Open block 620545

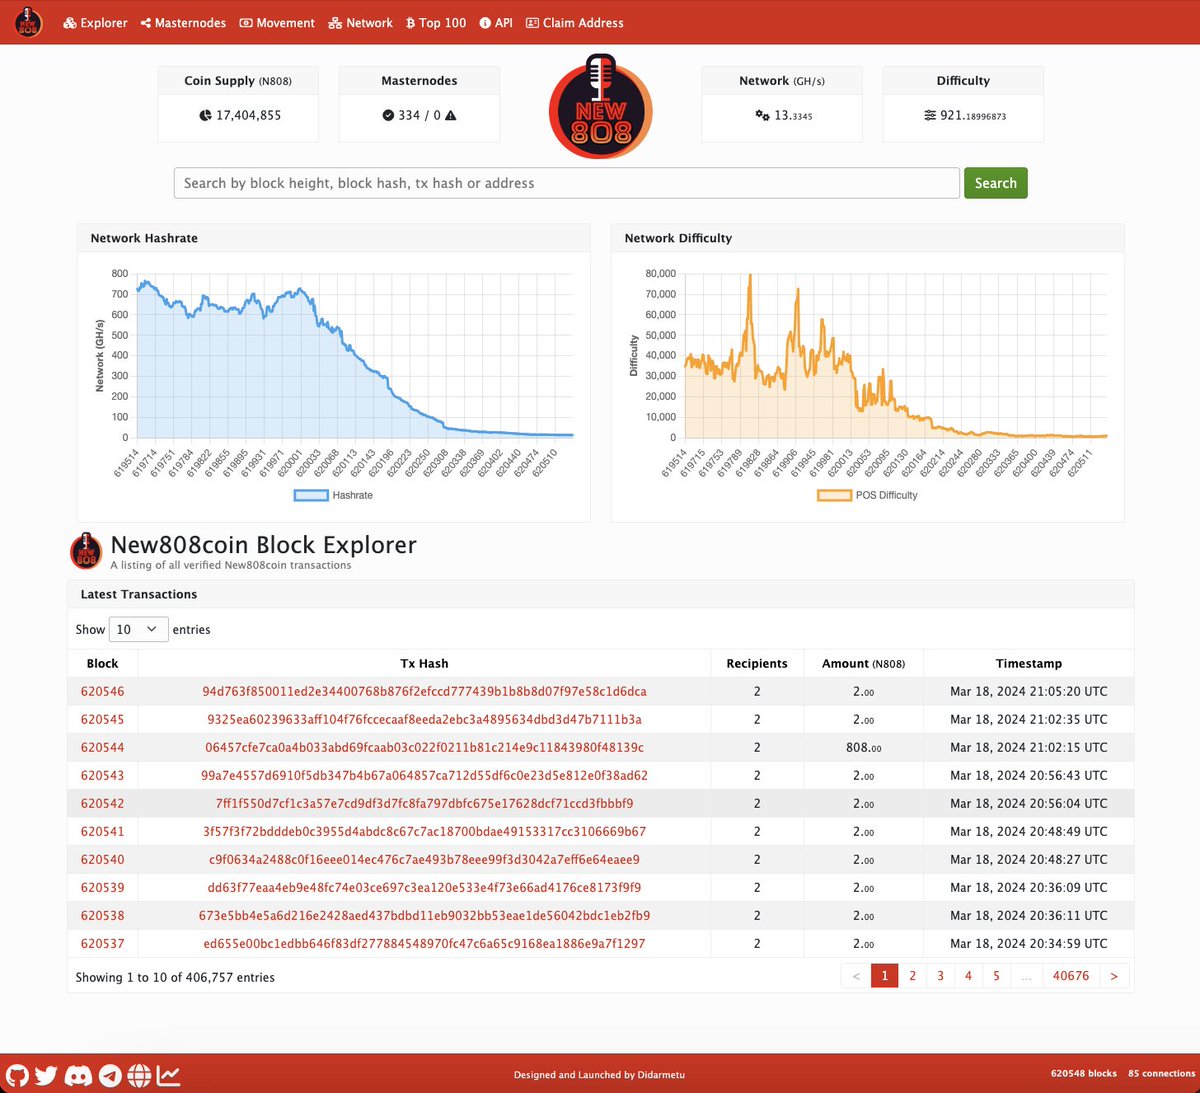(103, 719)
